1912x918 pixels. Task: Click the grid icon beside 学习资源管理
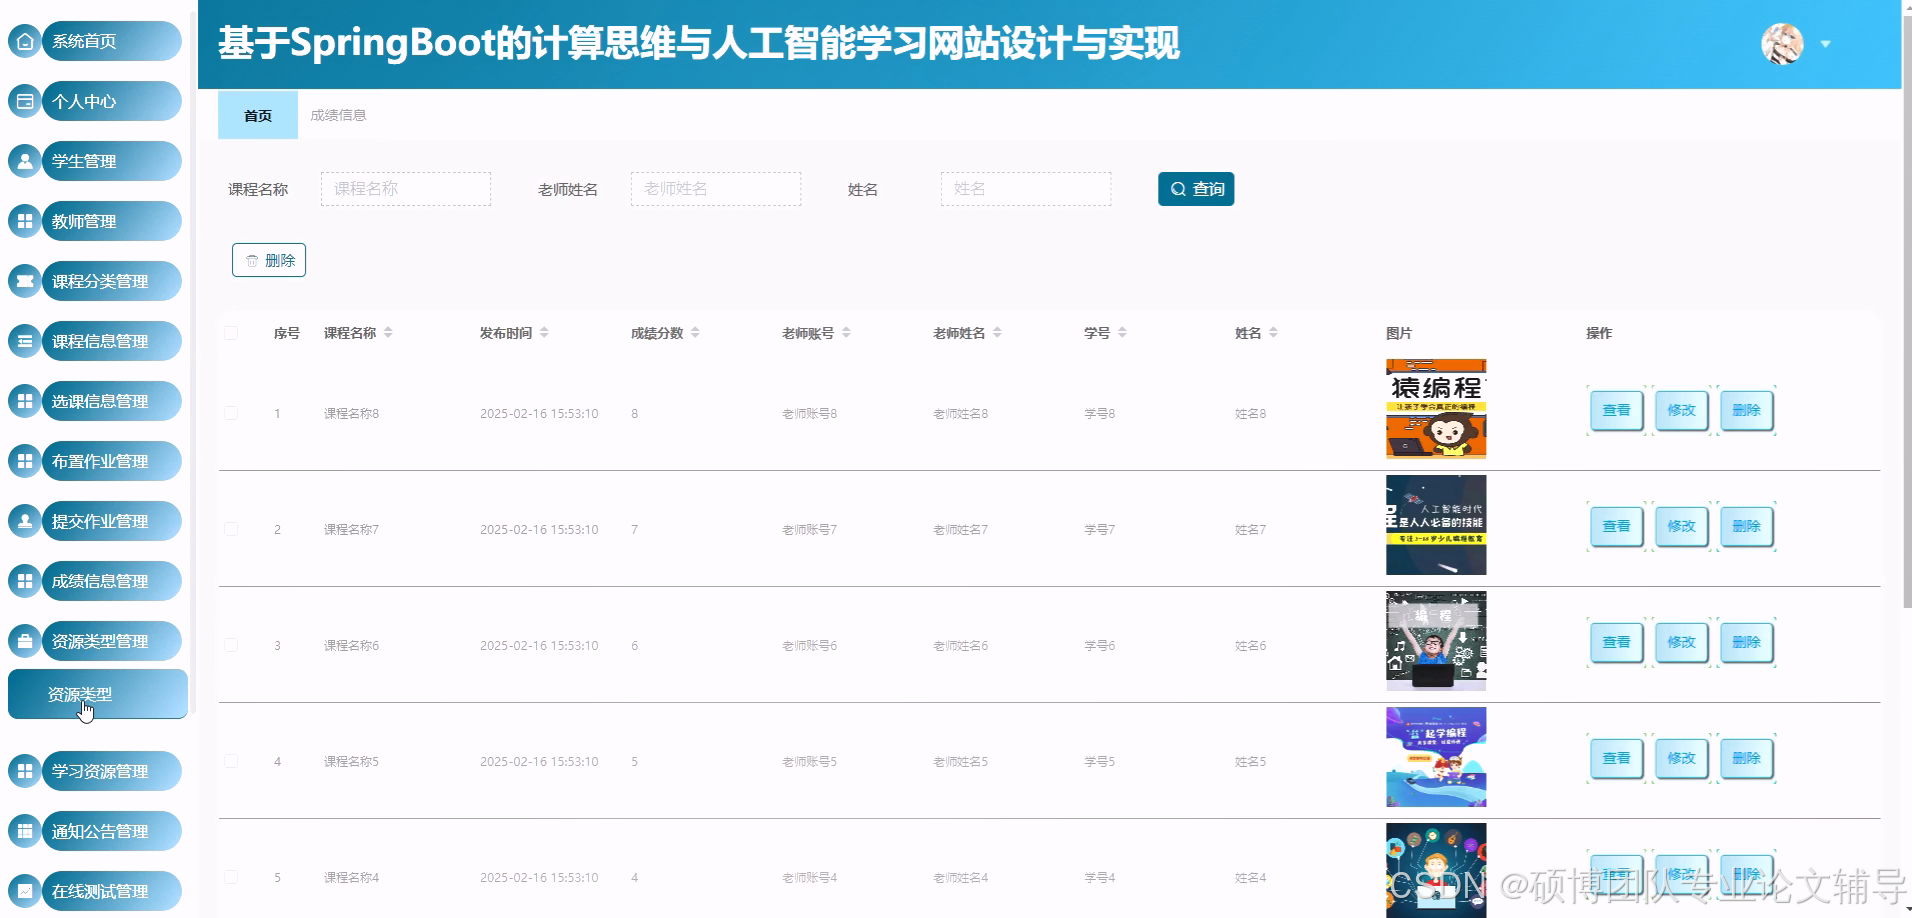(x=25, y=771)
